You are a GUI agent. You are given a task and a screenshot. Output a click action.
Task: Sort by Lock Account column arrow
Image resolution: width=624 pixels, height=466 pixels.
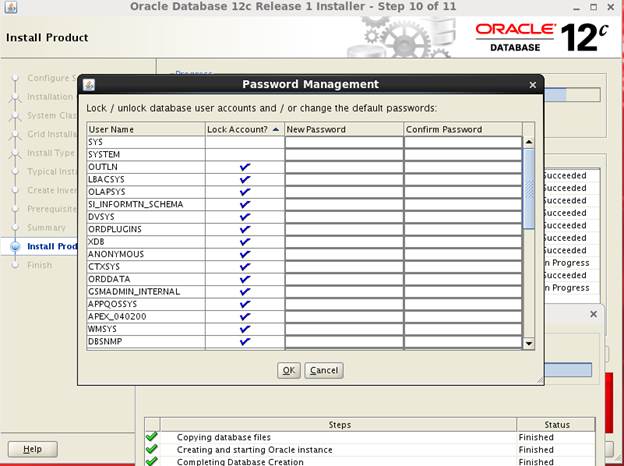pos(276,129)
